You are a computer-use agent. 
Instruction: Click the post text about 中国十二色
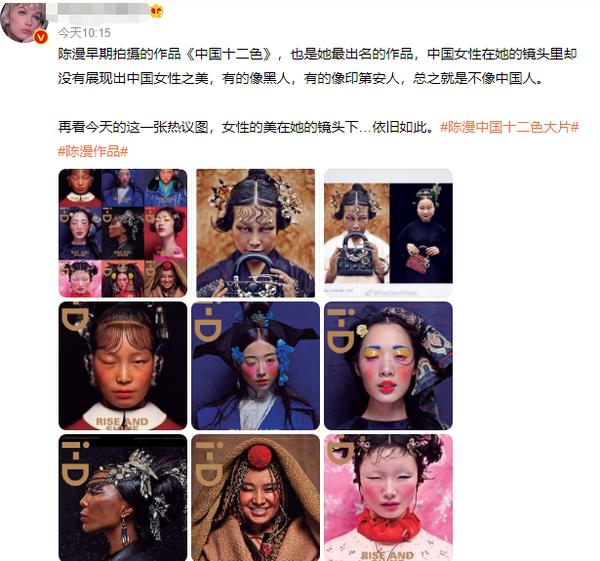click(x=317, y=66)
